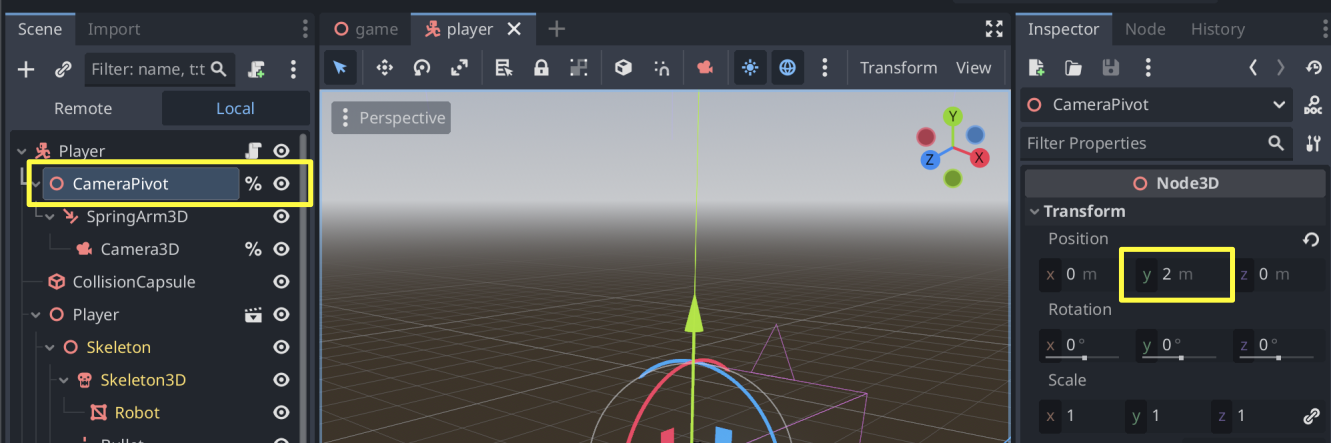This screenshot has height=443, width=1331.
Task: Open the Transform menu button
Action: (x=898, y=68)
